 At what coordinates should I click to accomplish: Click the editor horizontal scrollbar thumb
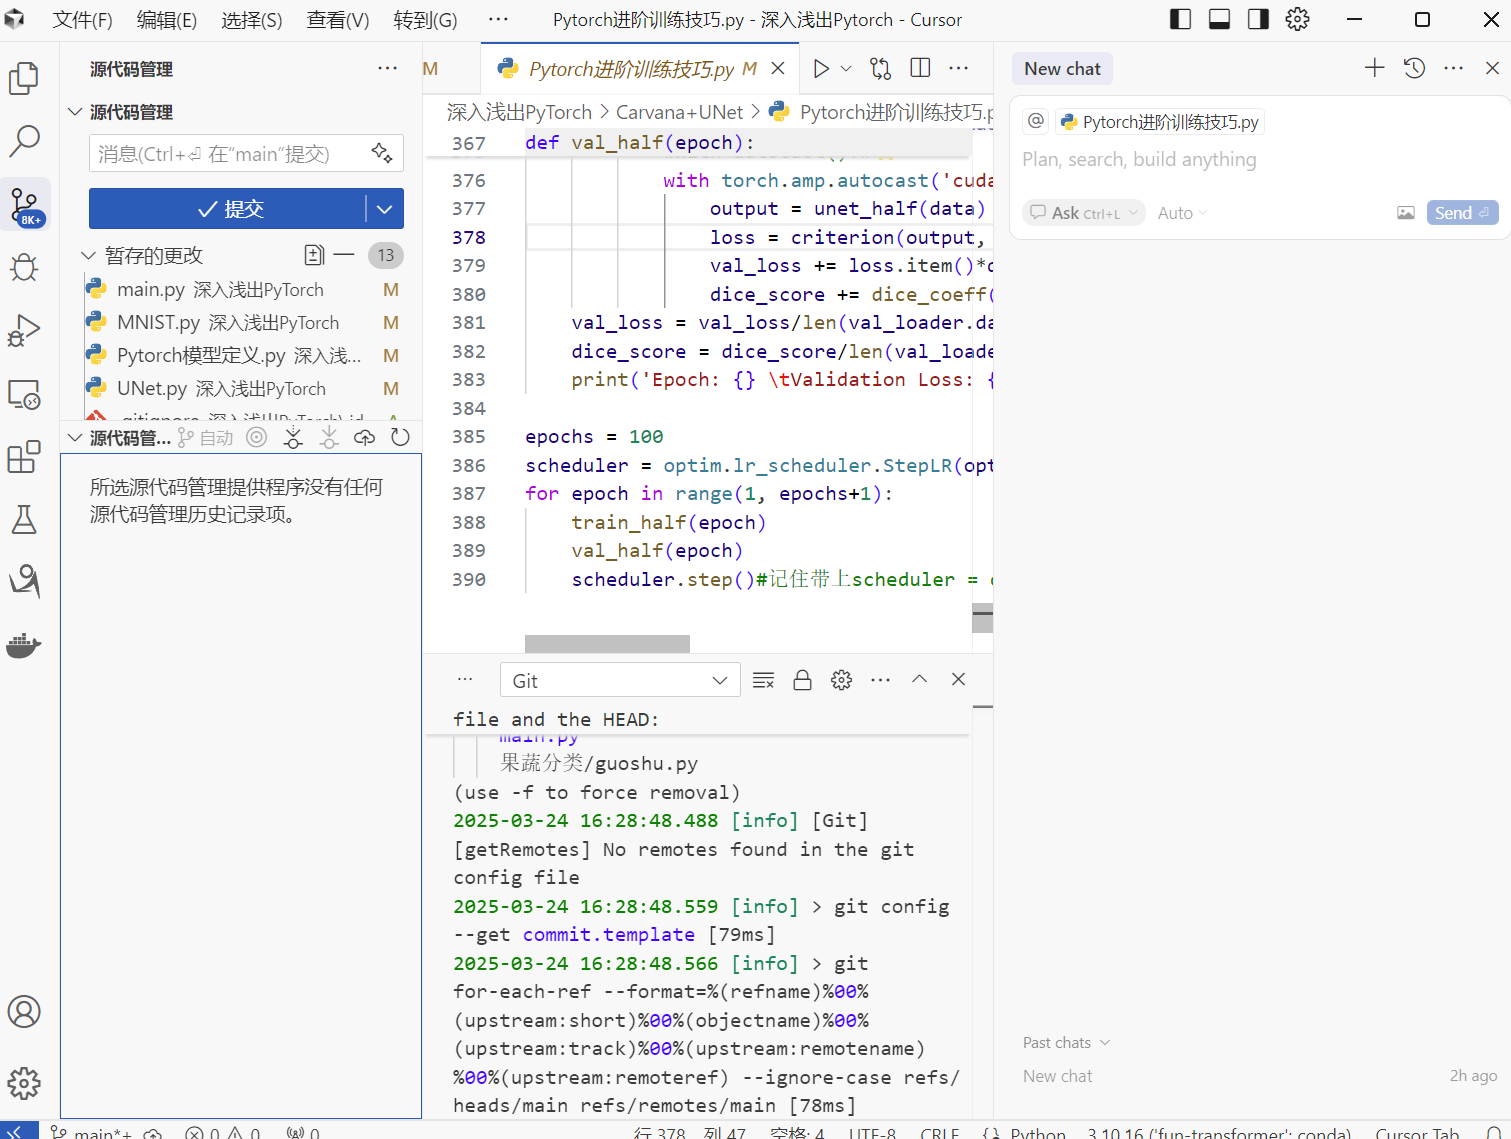click(607, 644)
